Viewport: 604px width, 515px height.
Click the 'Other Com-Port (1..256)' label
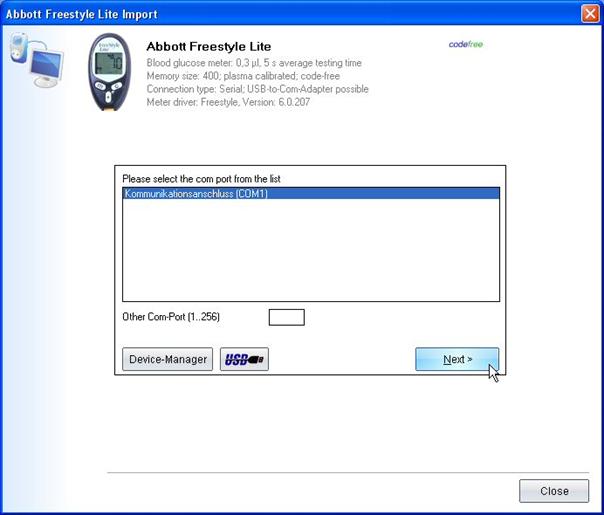[x=171, y=317]
